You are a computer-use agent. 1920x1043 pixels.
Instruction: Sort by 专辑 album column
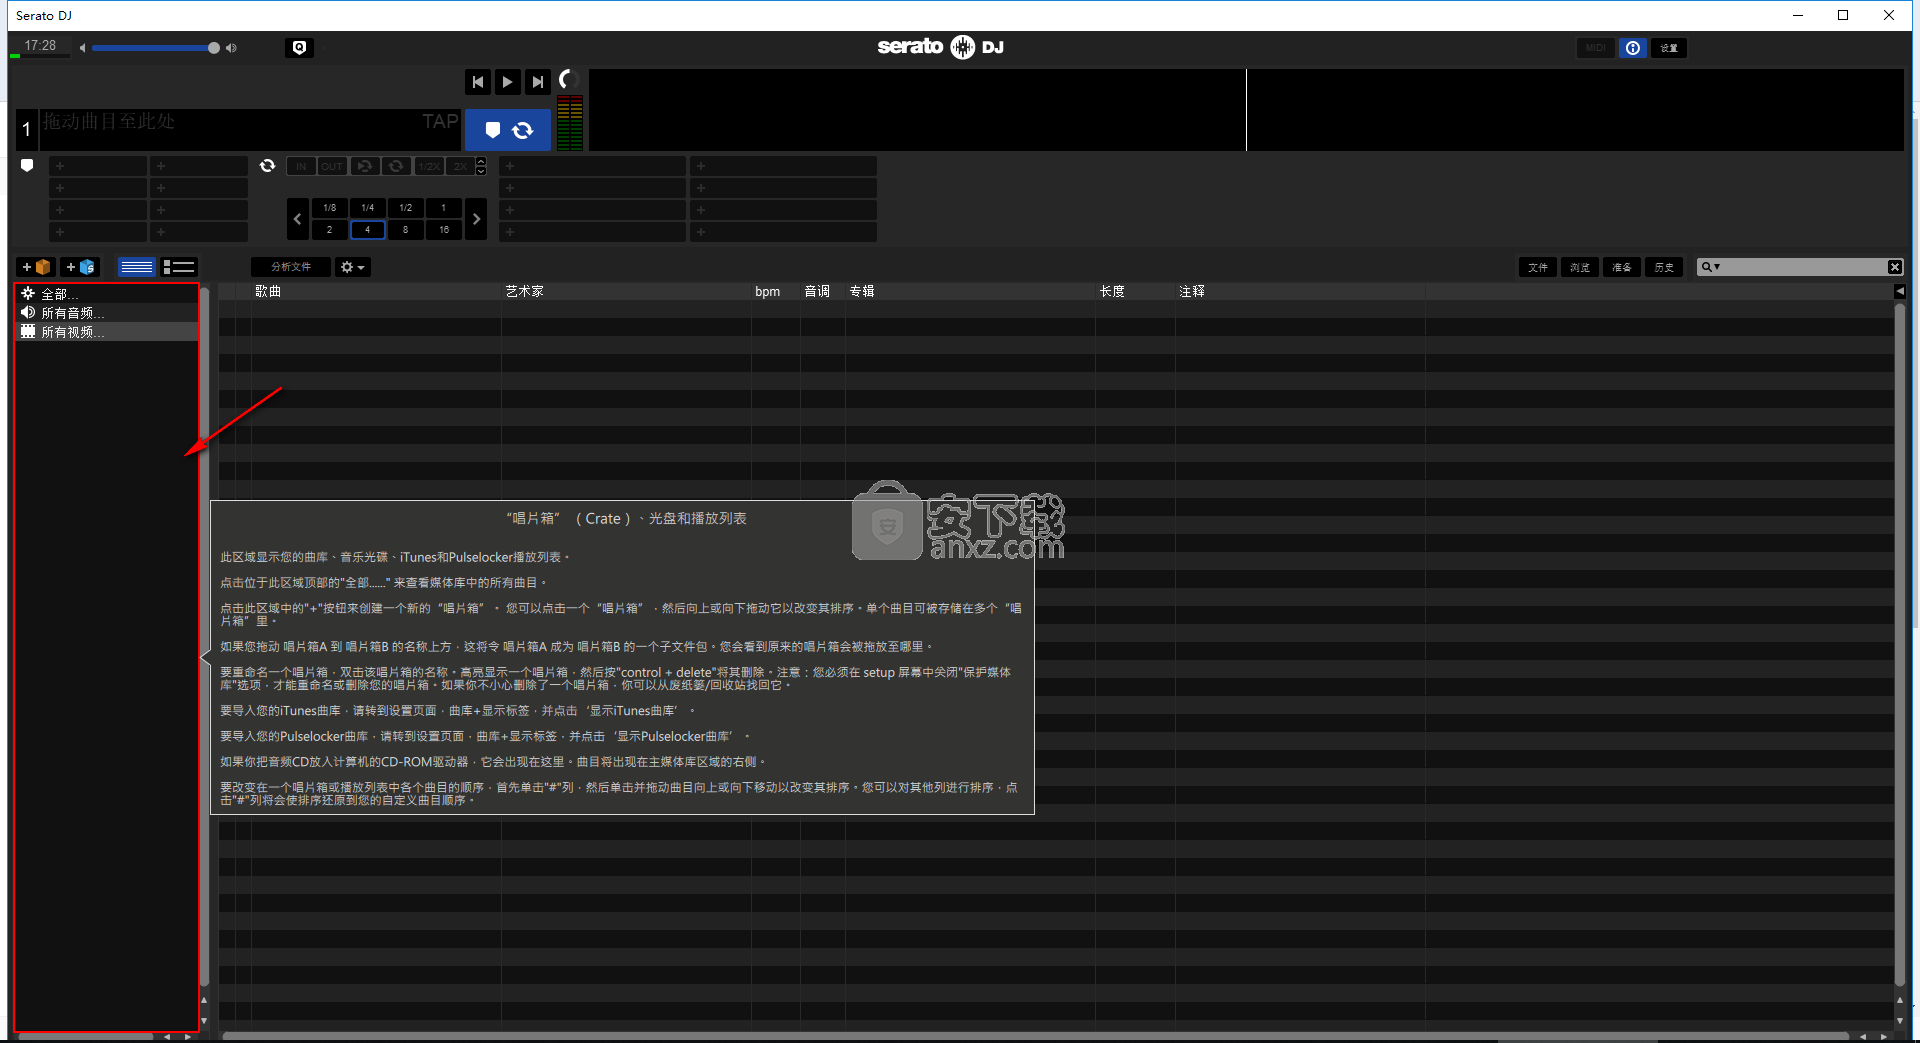[970, 291]
